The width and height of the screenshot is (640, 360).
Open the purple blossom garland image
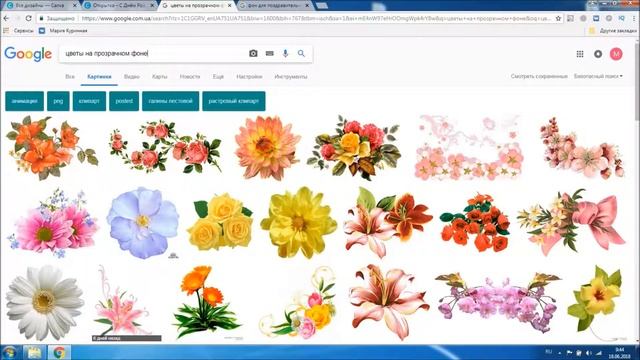pos(498,302)
